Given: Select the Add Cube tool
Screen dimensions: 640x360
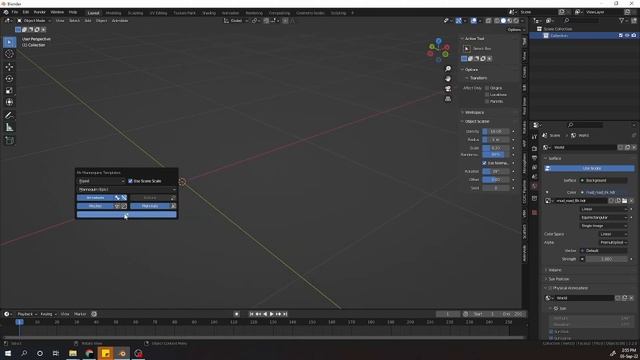Looking at the screenshot, I should 9,140.
